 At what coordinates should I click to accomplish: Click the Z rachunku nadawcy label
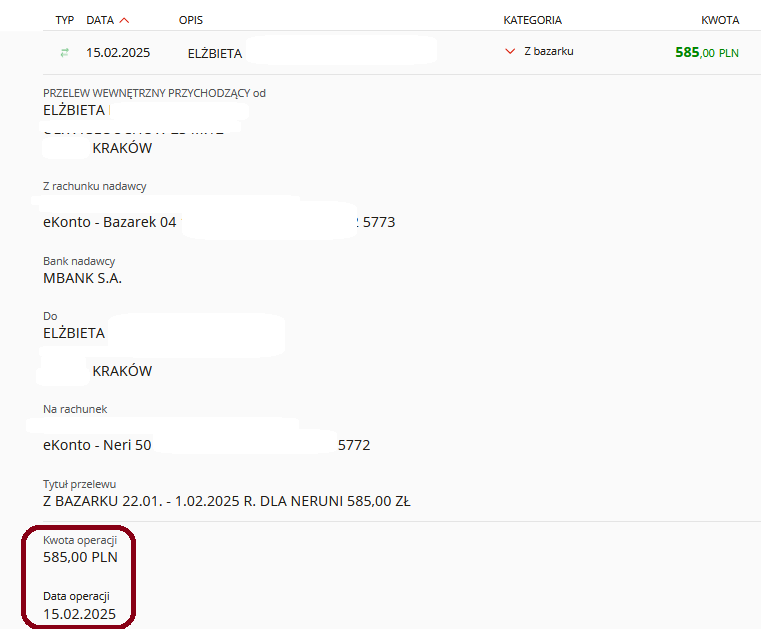point(95,186)
